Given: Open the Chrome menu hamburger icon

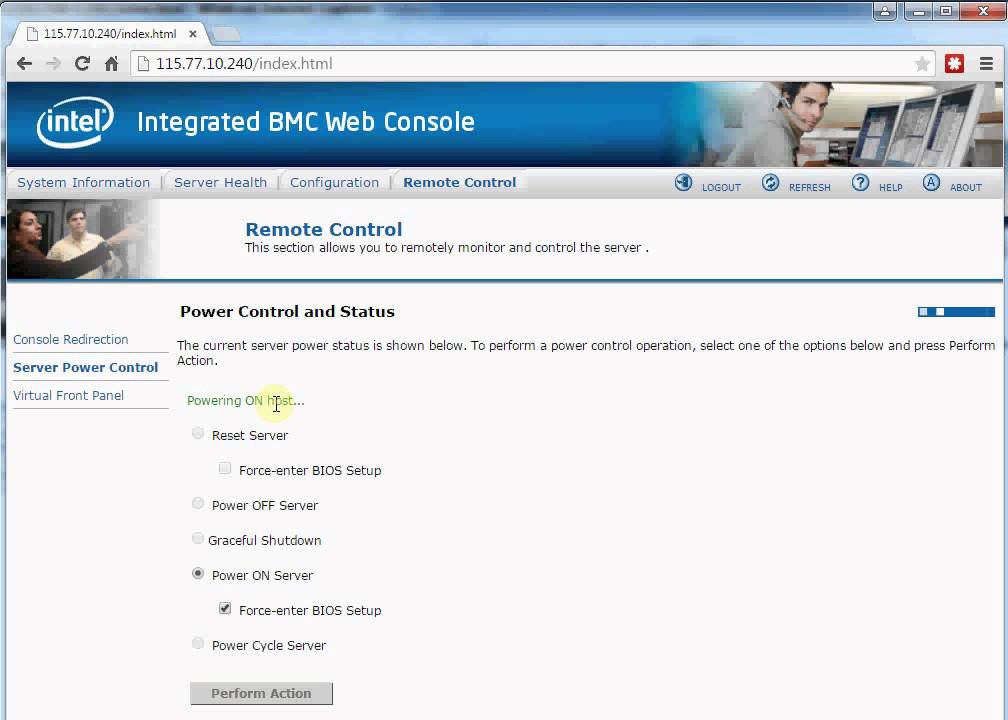Looking at the screenshot, I should pyautogui.click(x=986, y=64).
